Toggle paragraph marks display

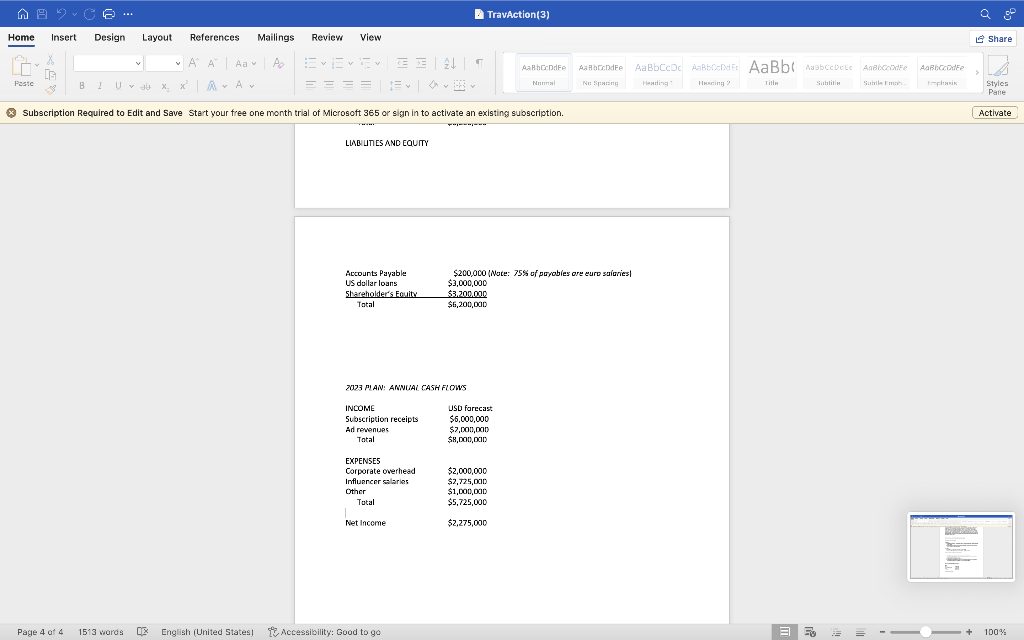pos(479,63)
